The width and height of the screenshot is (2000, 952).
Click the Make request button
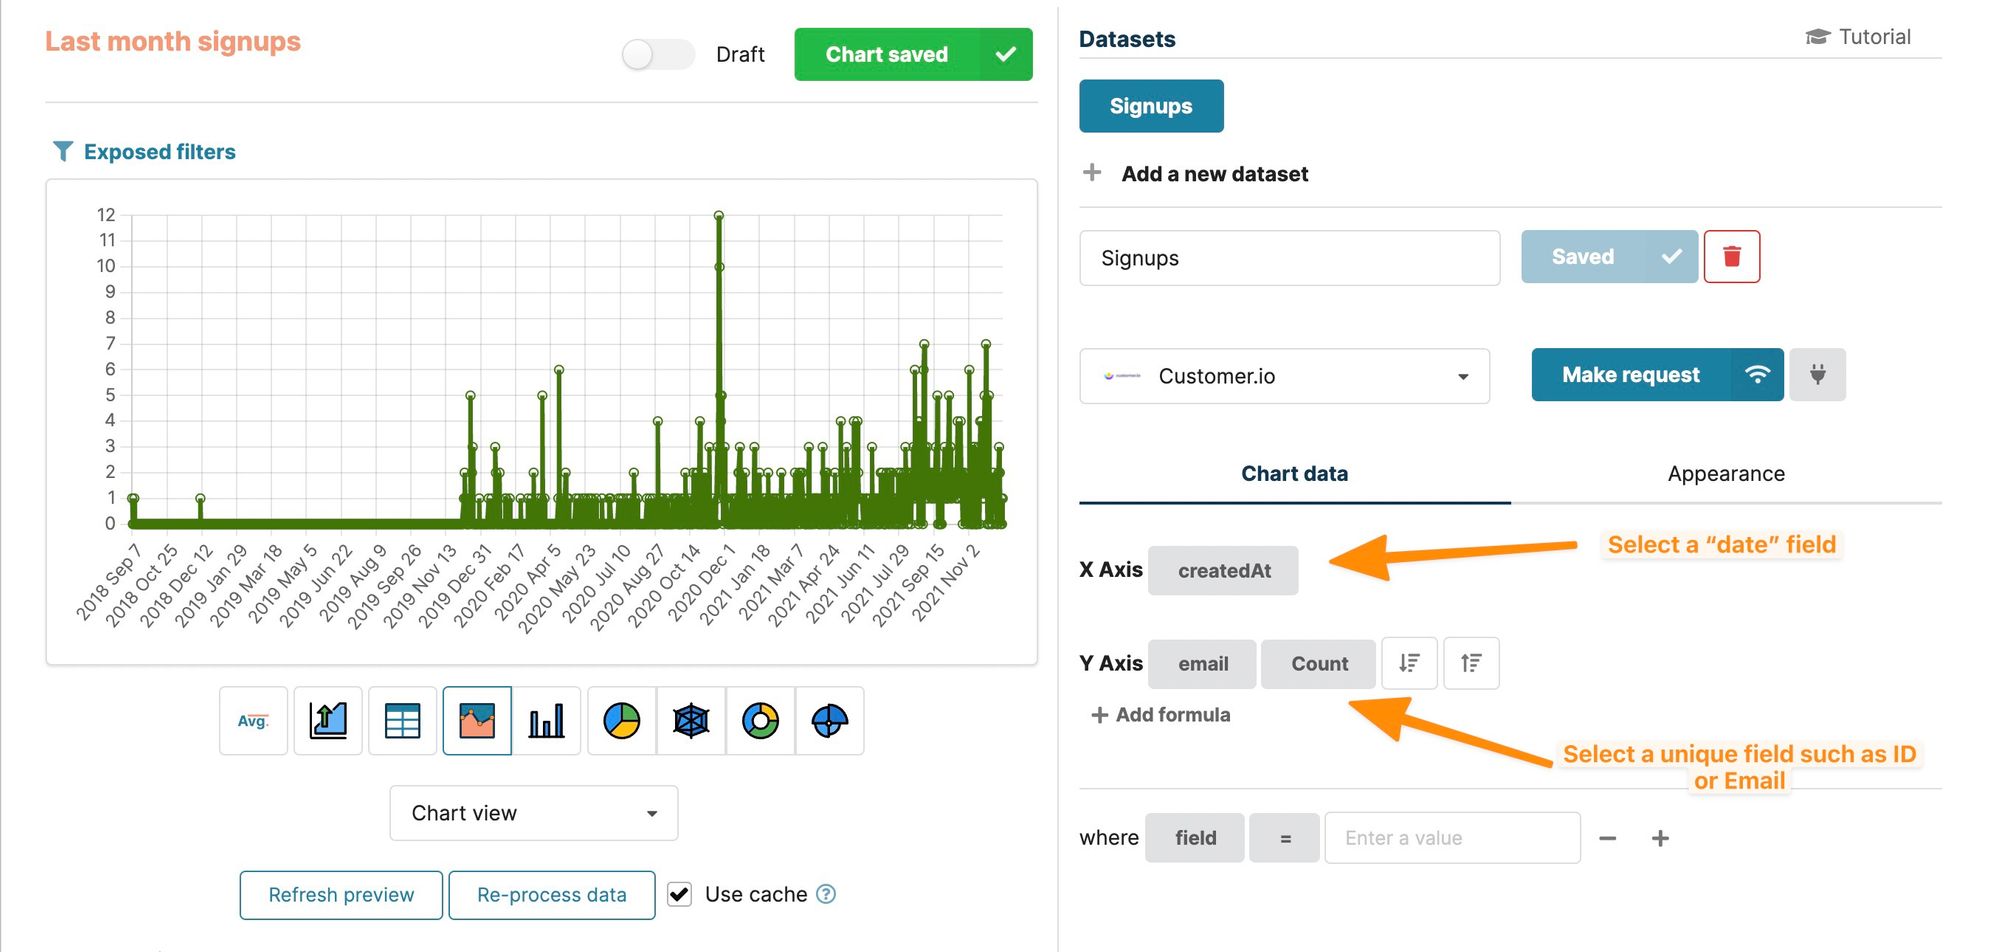click(1630, 375)
